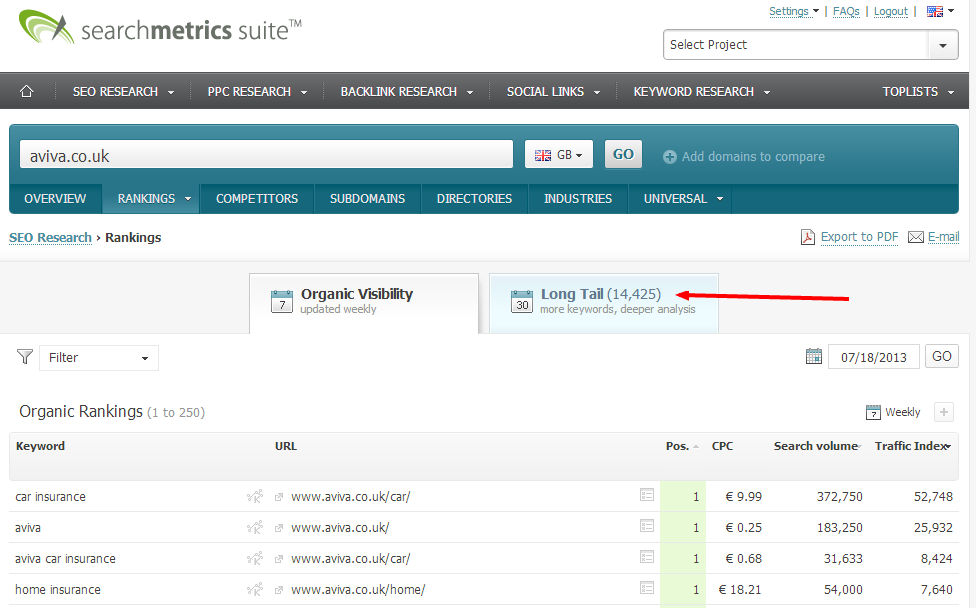Switch to the OVERVIEW tab
Screen dimensions: 976x608
55,199
